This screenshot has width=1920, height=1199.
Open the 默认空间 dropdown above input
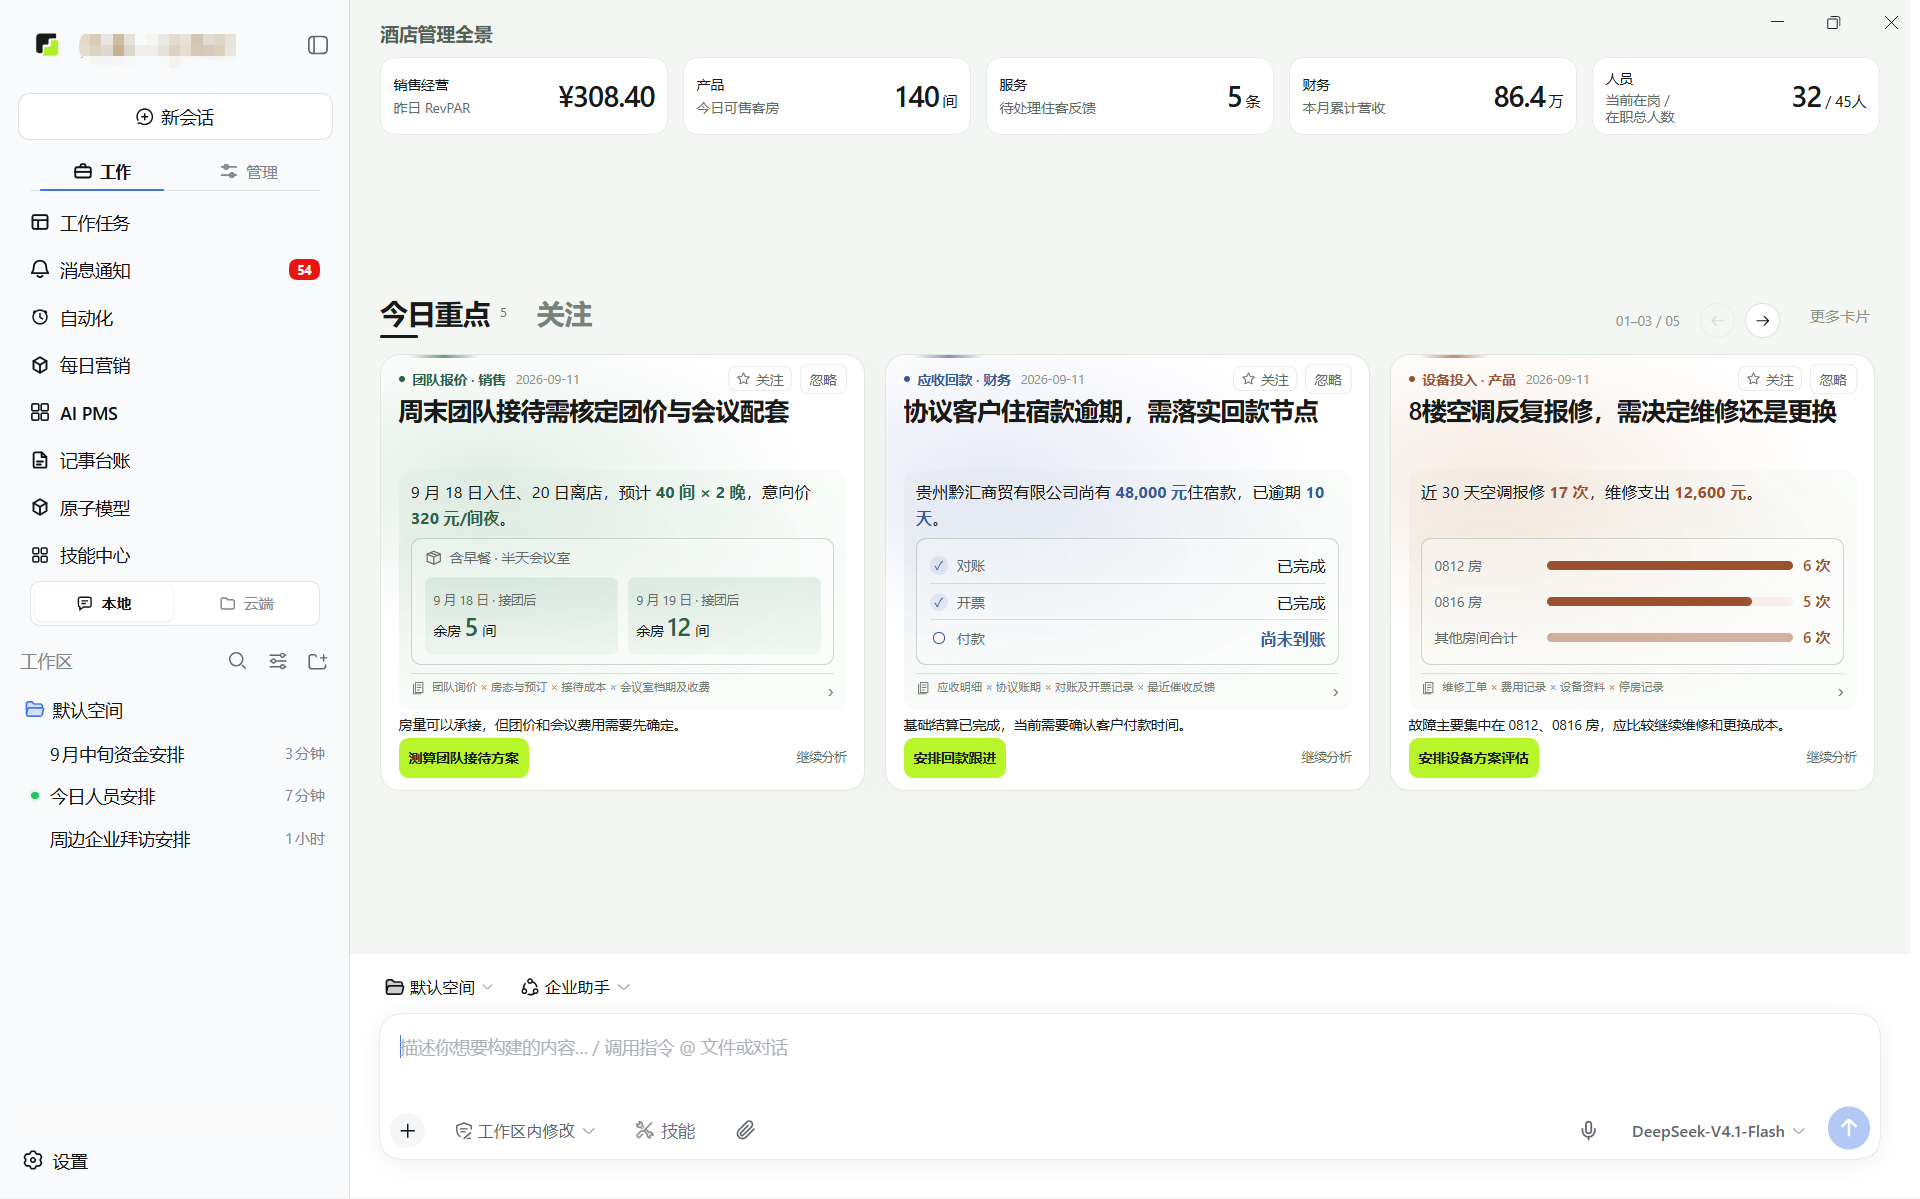(x=439, y=987)
